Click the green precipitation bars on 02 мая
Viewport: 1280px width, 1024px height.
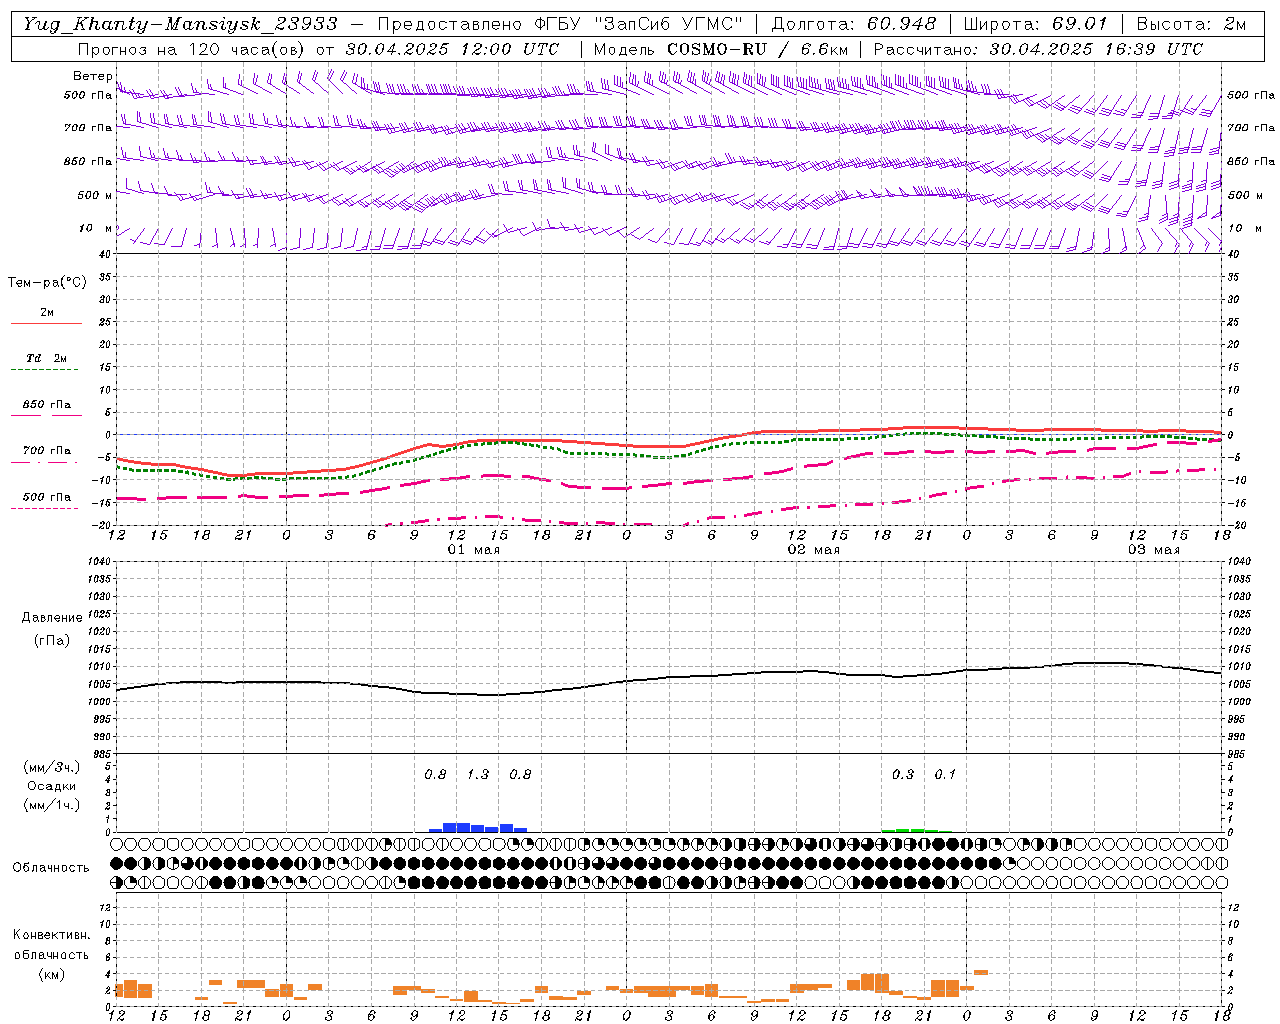click(x=910, y=830)
